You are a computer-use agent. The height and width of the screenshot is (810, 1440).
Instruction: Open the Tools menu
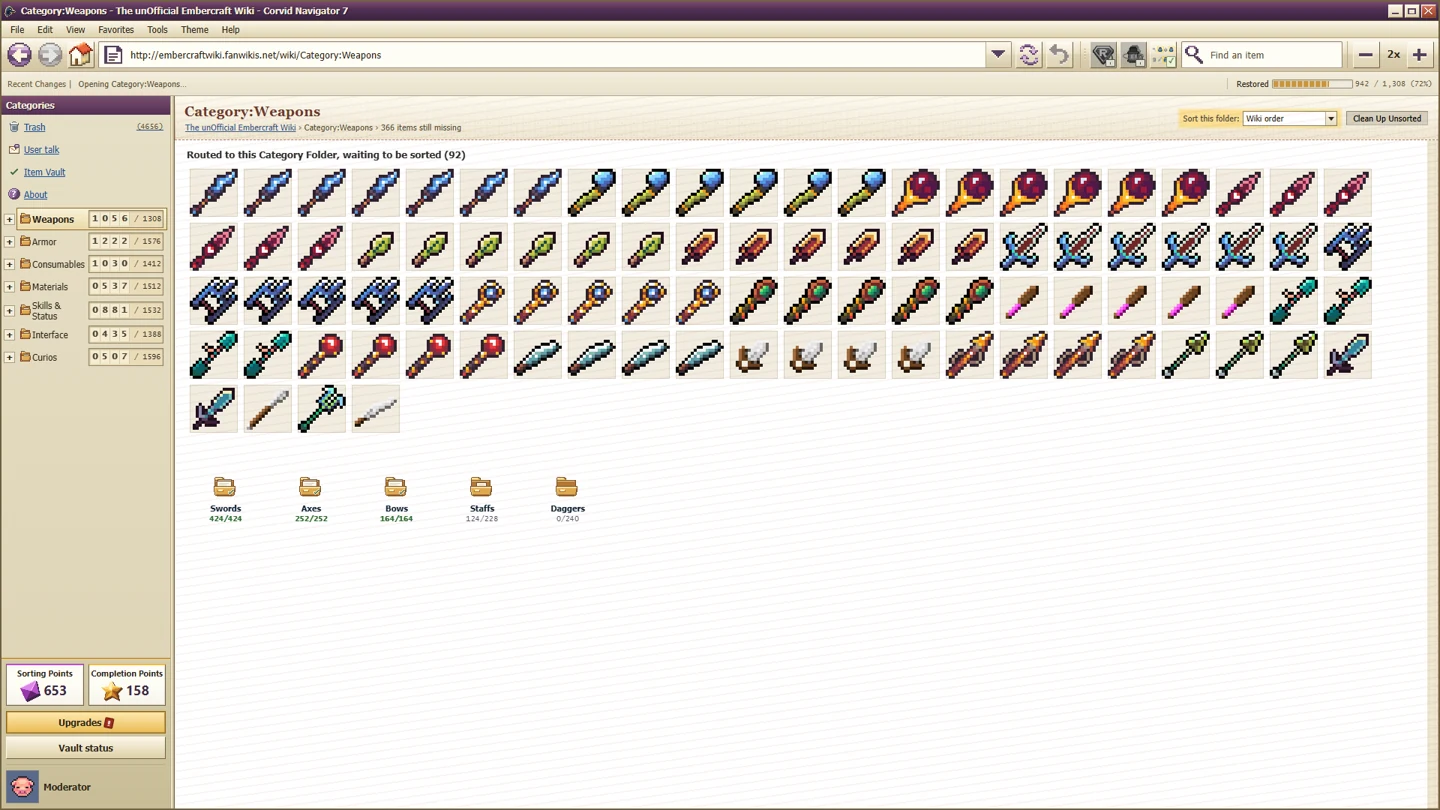157,30
